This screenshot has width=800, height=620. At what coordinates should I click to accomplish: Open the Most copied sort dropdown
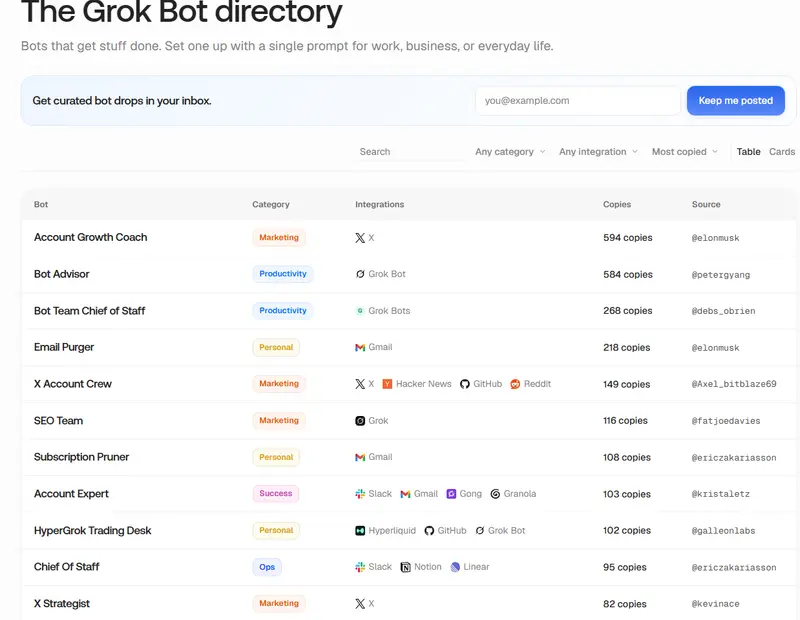685,152
